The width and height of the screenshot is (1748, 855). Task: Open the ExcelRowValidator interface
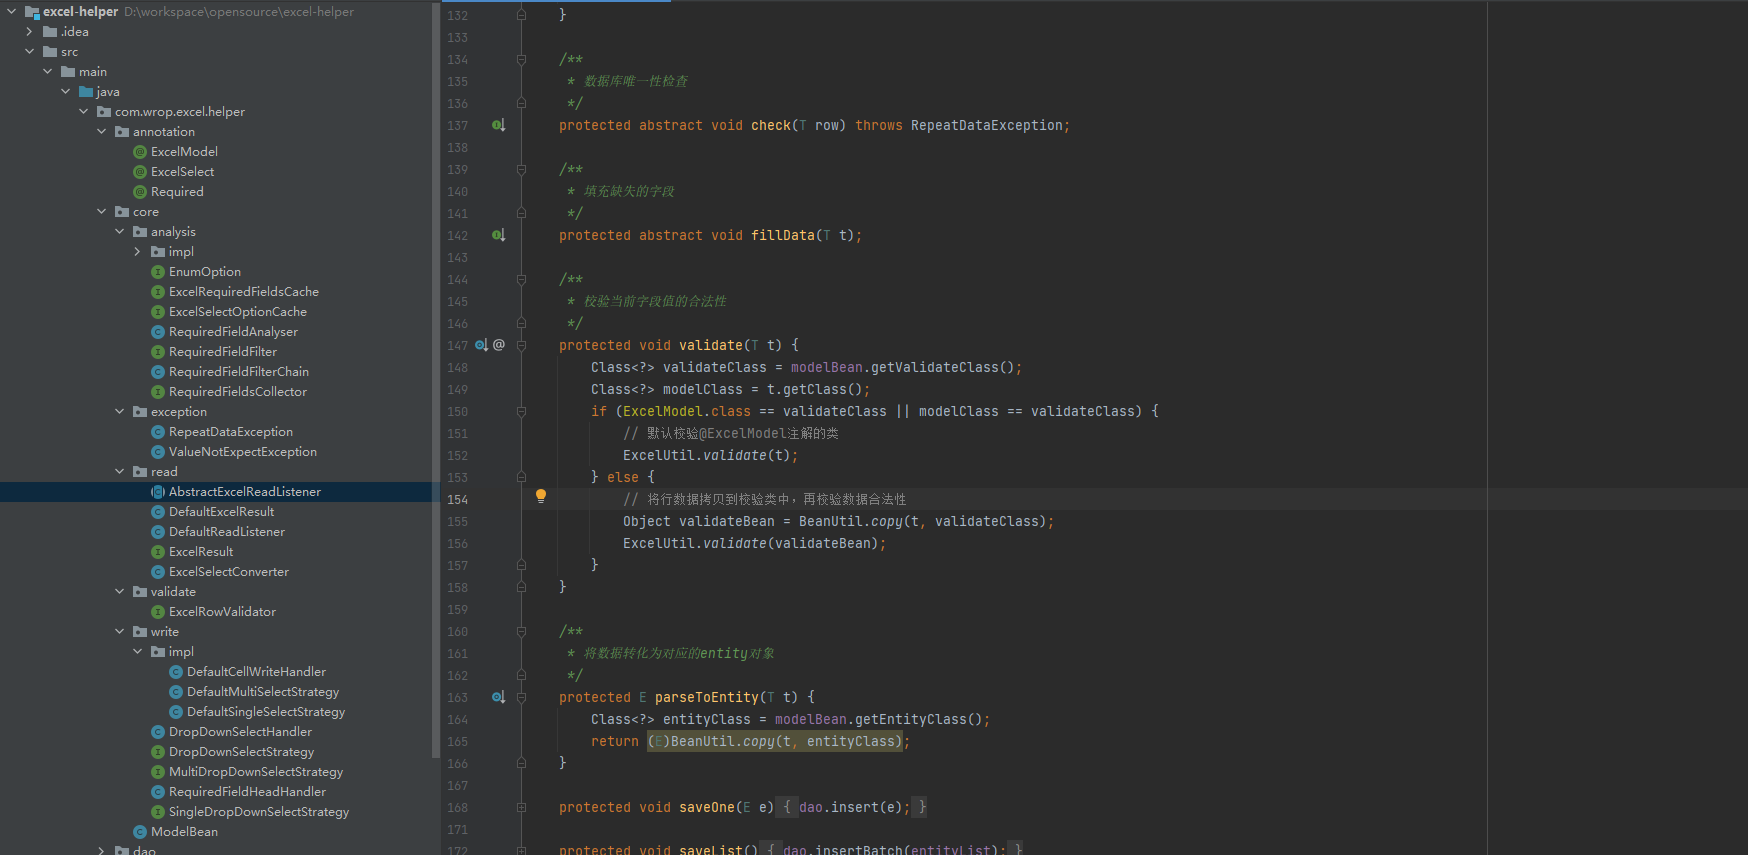point(222,612)
